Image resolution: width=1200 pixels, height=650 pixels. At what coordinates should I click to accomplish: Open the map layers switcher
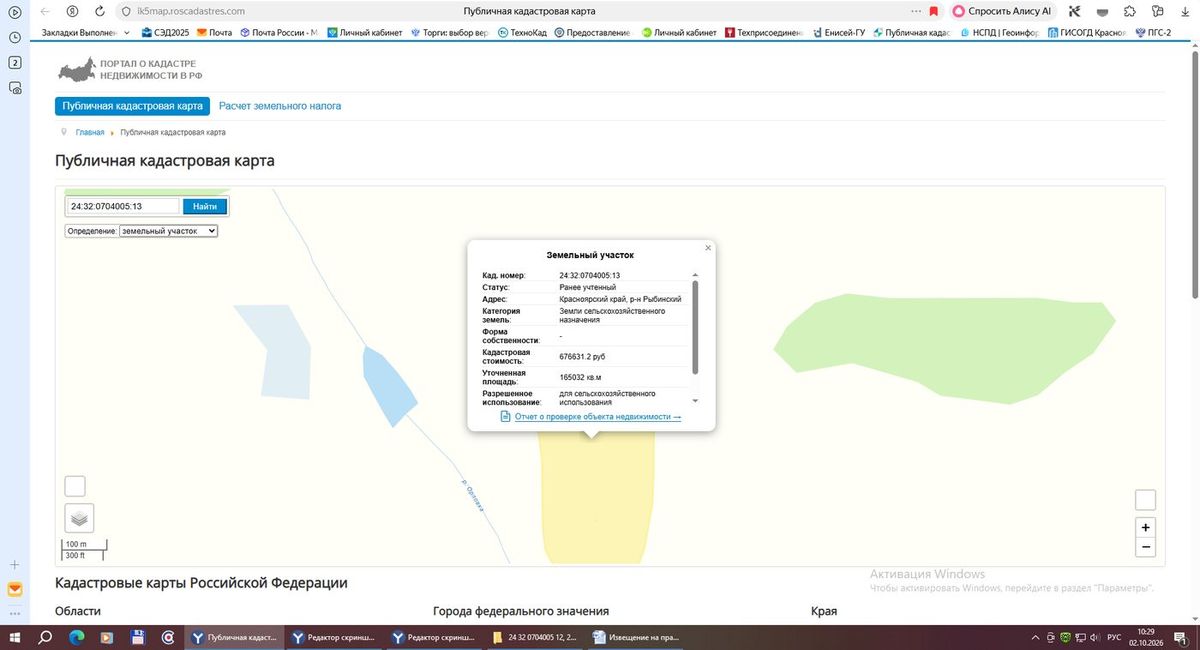pos(80,518)
